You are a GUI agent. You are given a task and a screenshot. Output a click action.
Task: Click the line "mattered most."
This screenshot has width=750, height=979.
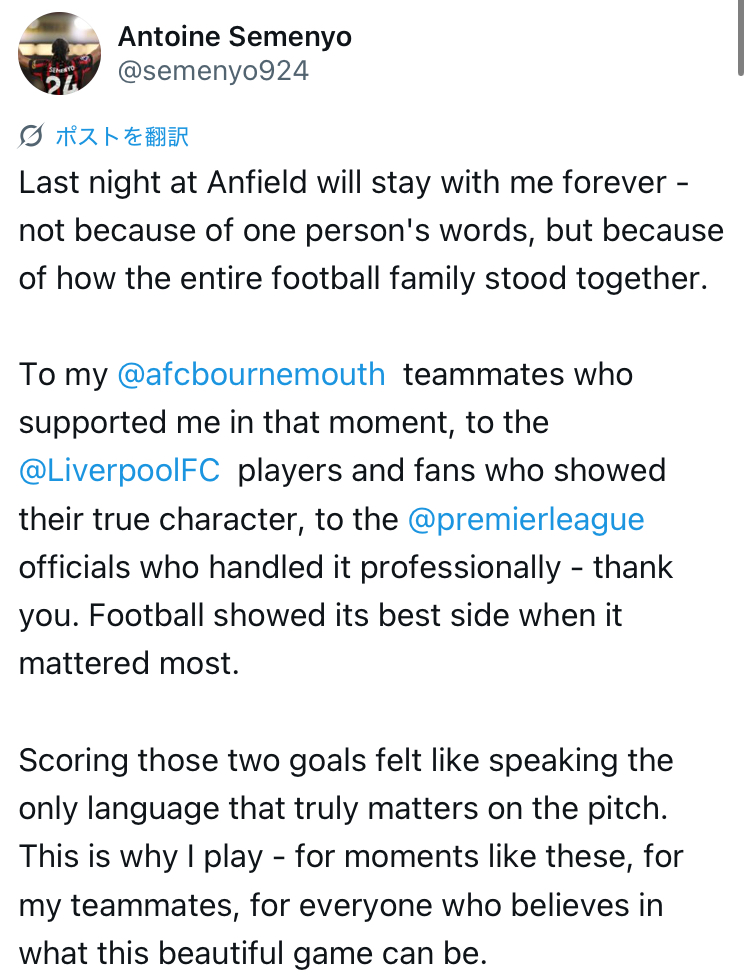pos(129,663)
